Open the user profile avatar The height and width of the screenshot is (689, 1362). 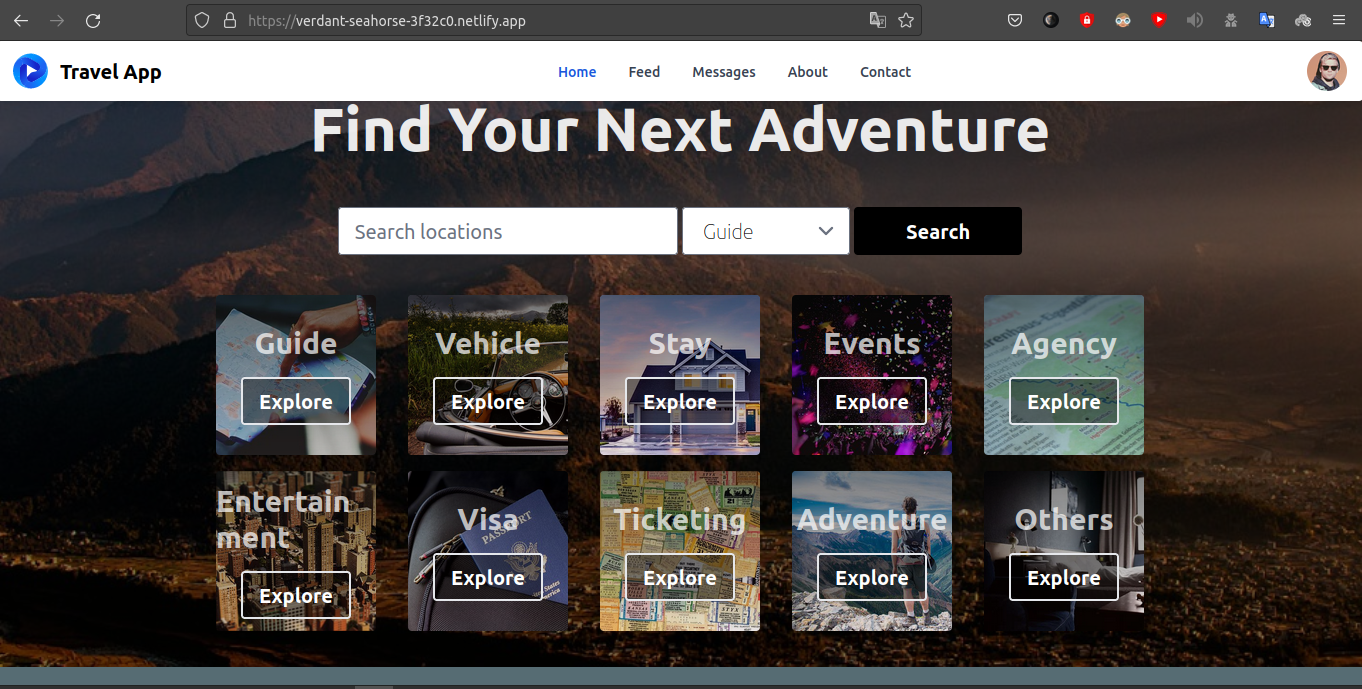(x=1326, y=71)
